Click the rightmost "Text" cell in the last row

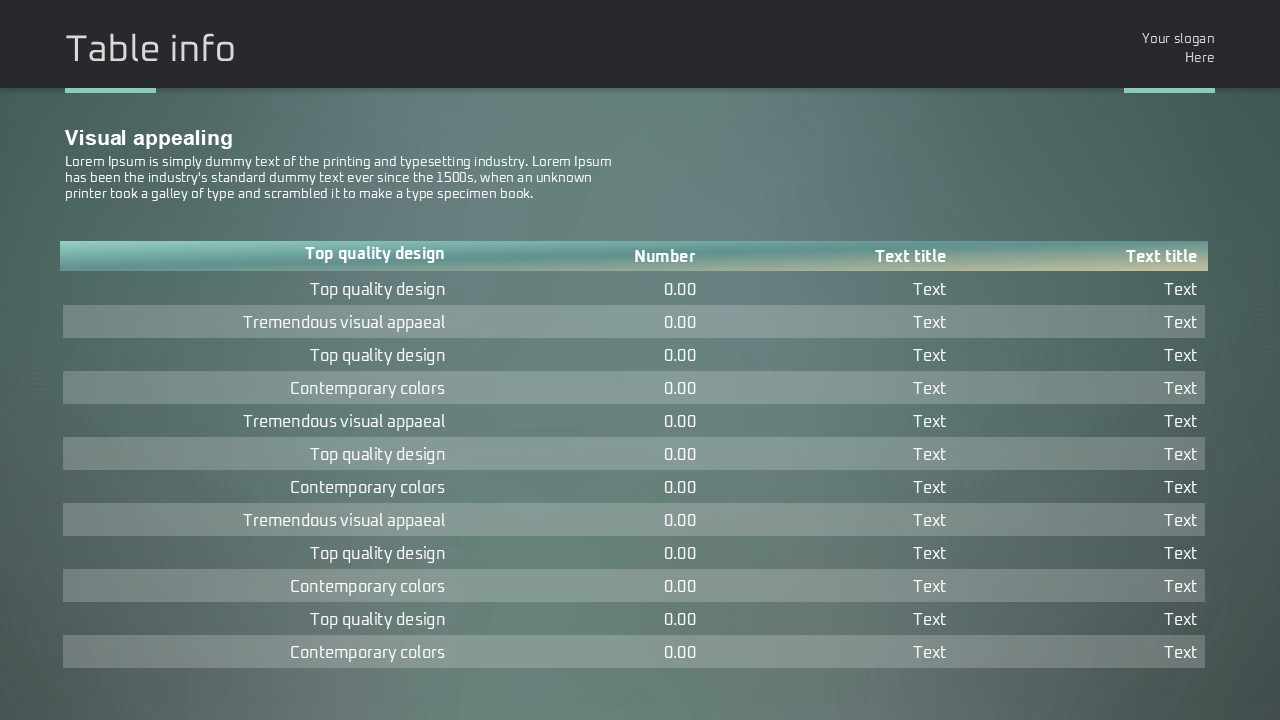[1180, 652]
